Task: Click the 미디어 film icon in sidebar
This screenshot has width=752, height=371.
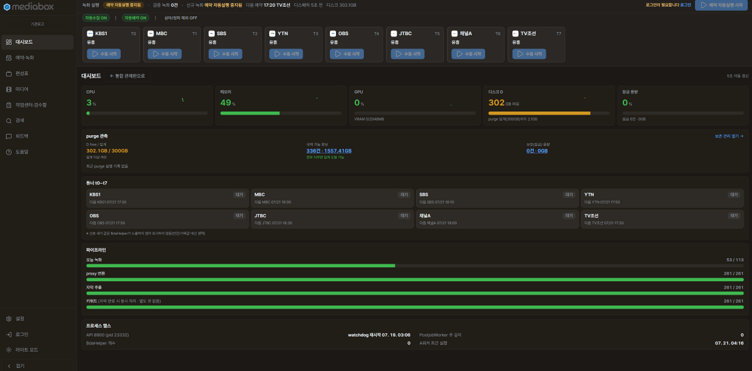Action: pos(9,89)
